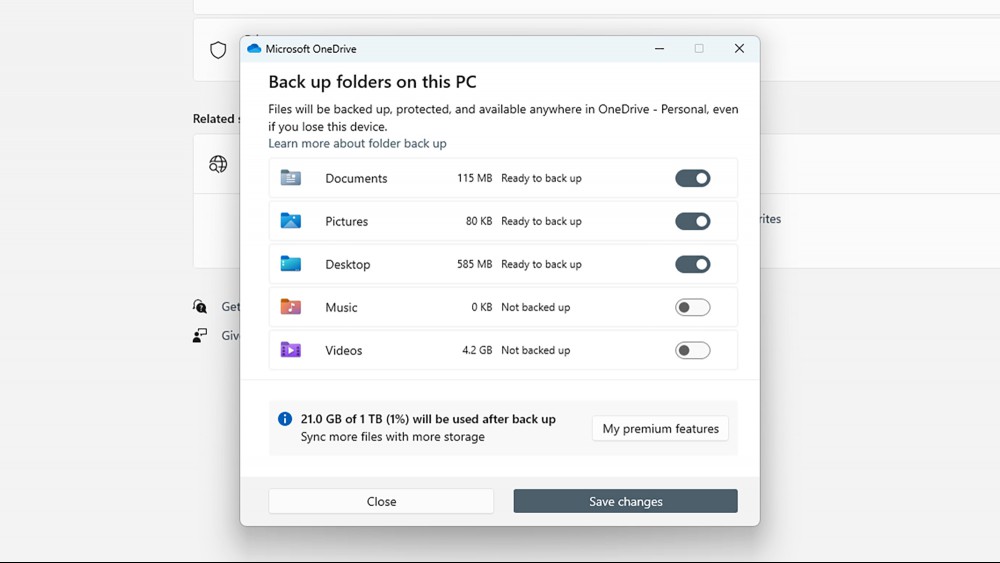Viewport: 1000px width, 563px height.
Task: Click the Documents folder icon
Action: [x=291, y=178]
